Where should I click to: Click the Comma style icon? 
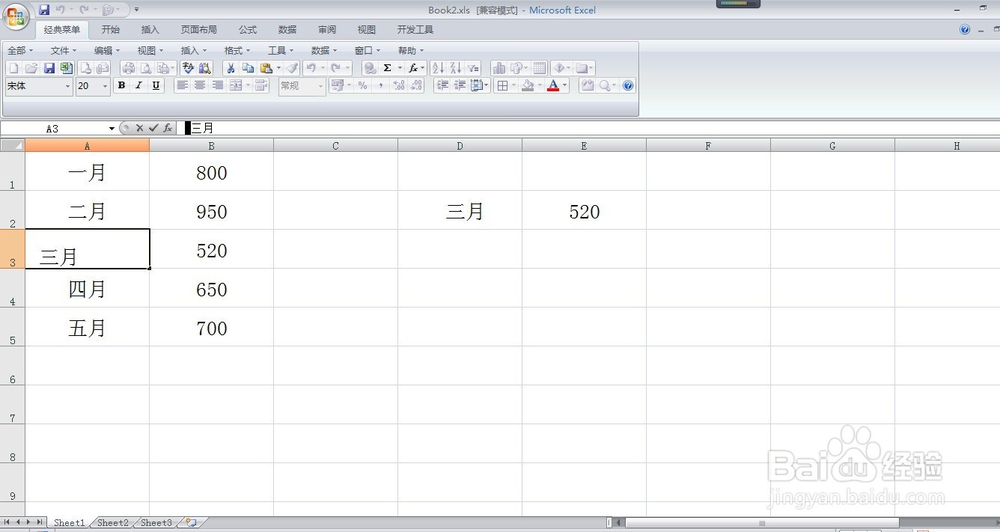[381, 85]
